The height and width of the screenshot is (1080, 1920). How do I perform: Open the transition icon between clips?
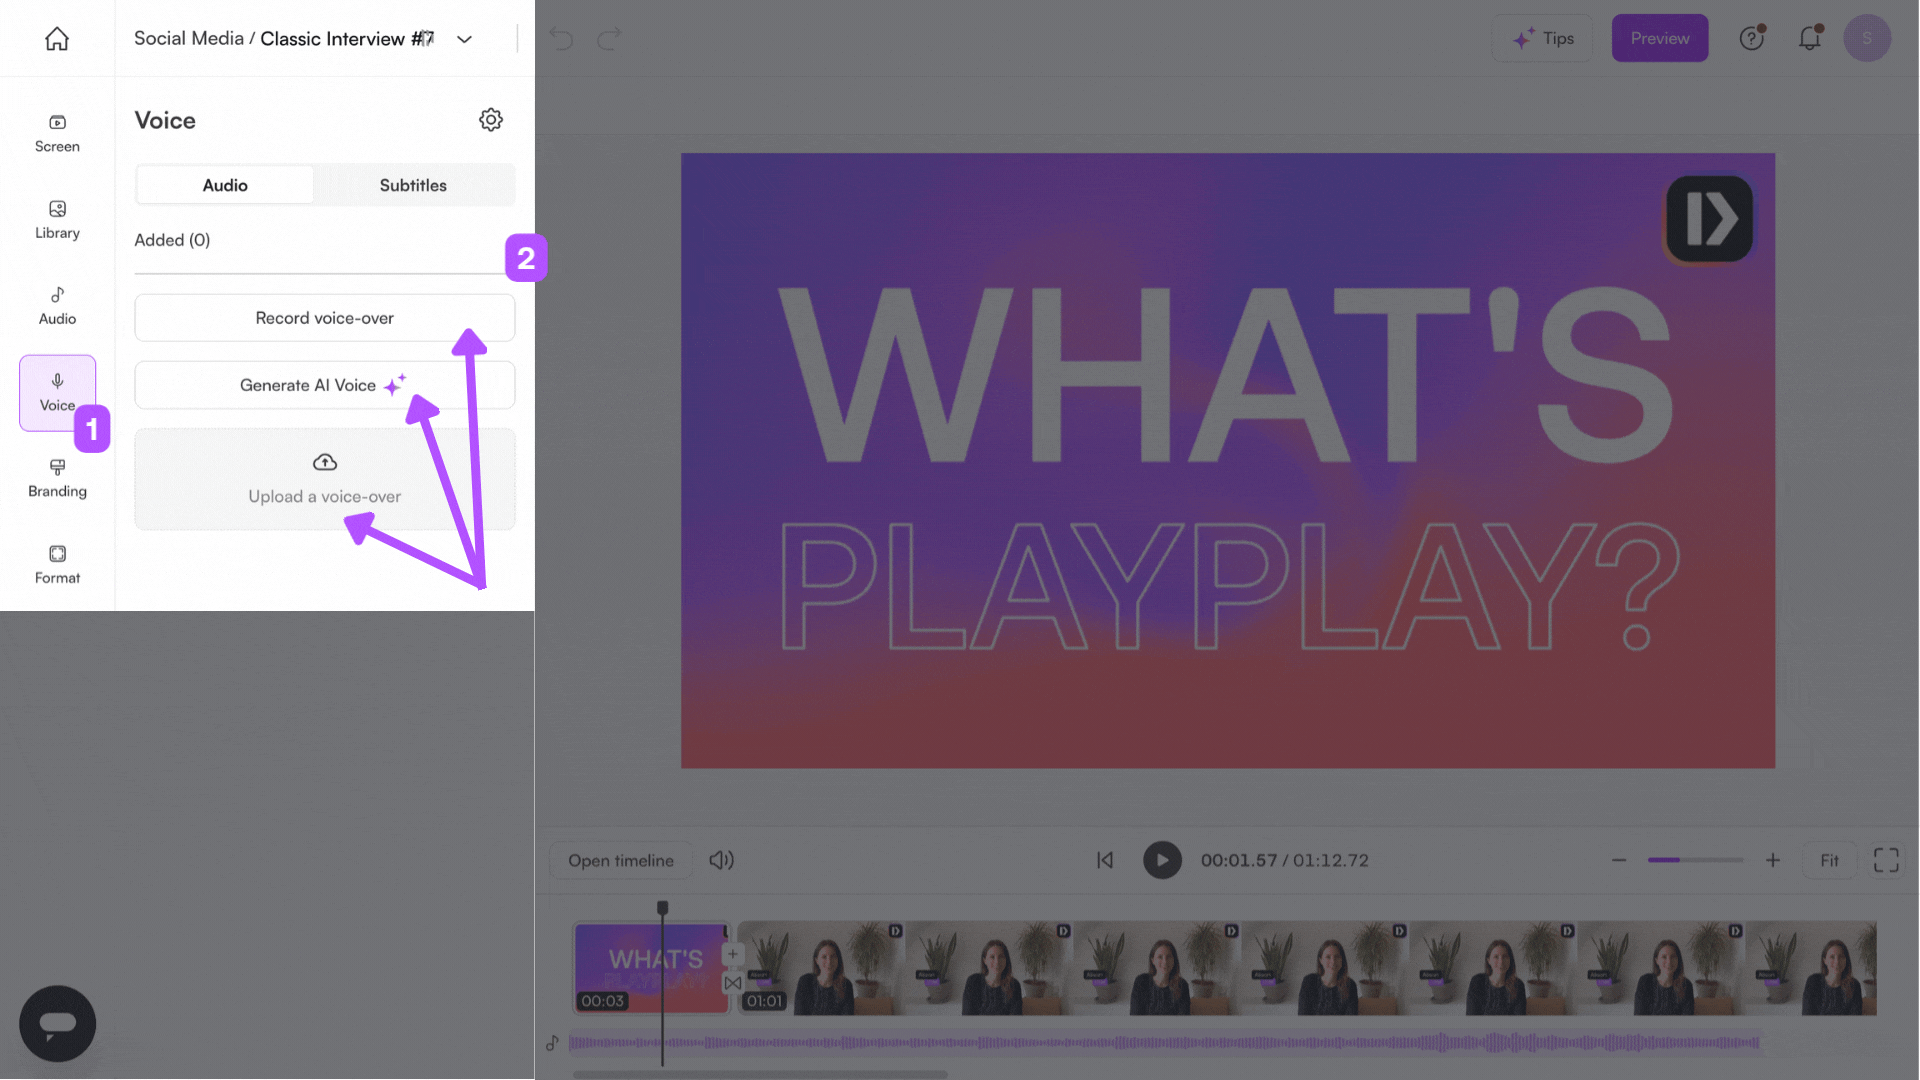pos(733,983)
